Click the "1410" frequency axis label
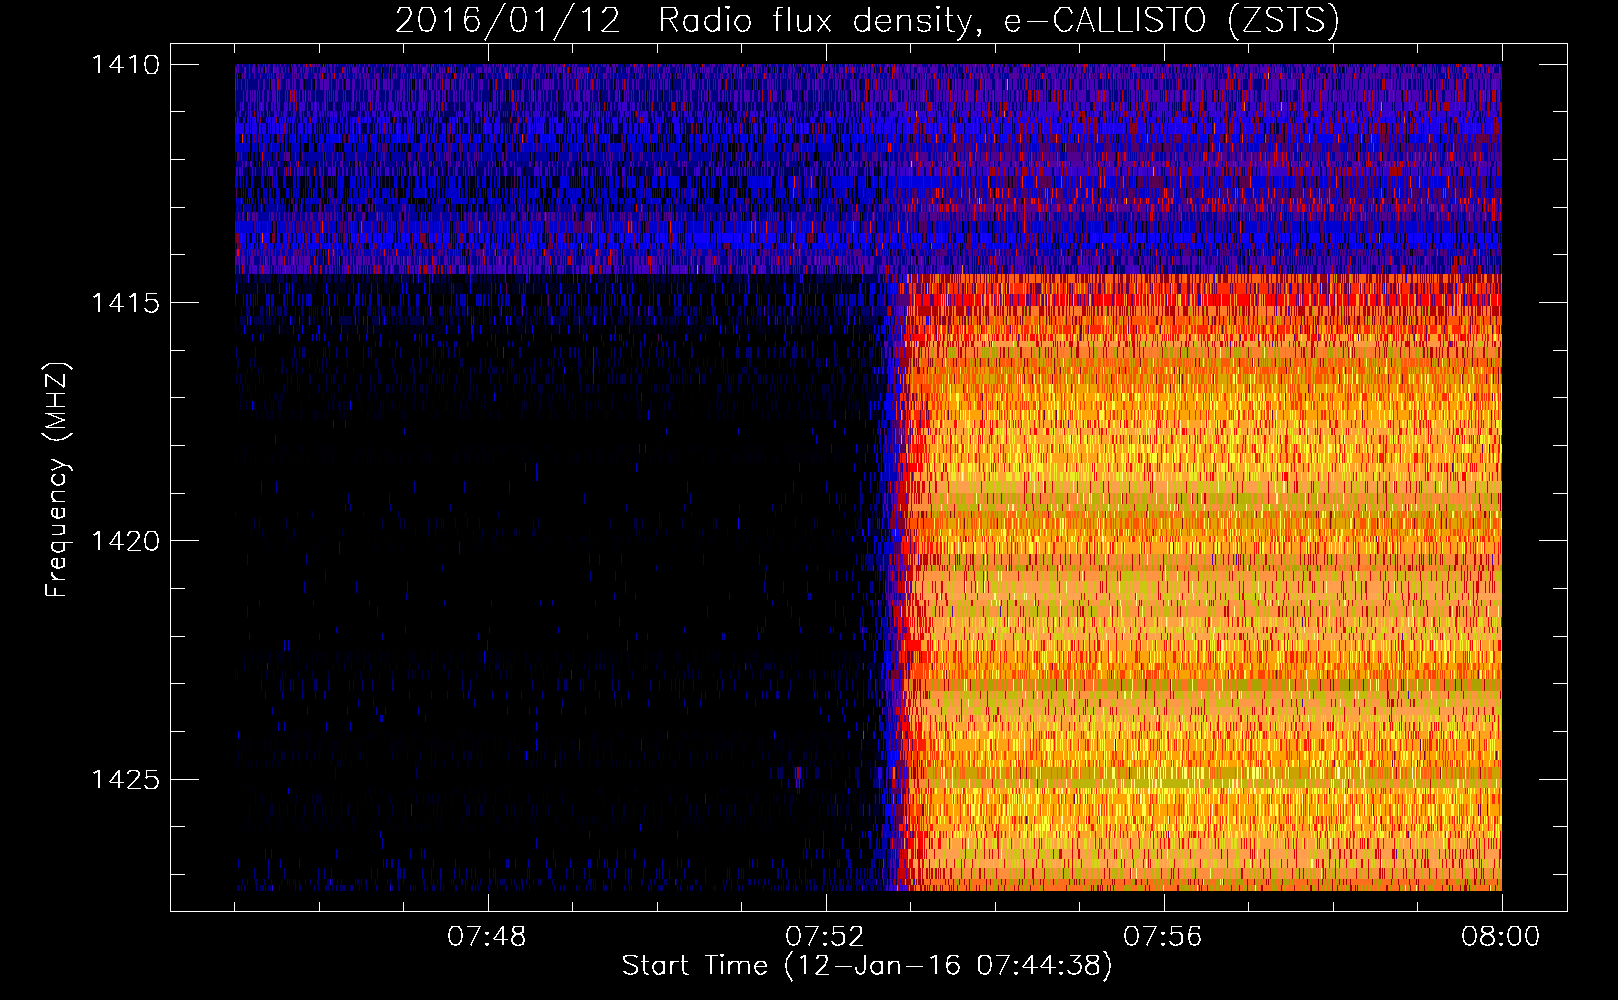 (125, 65)
